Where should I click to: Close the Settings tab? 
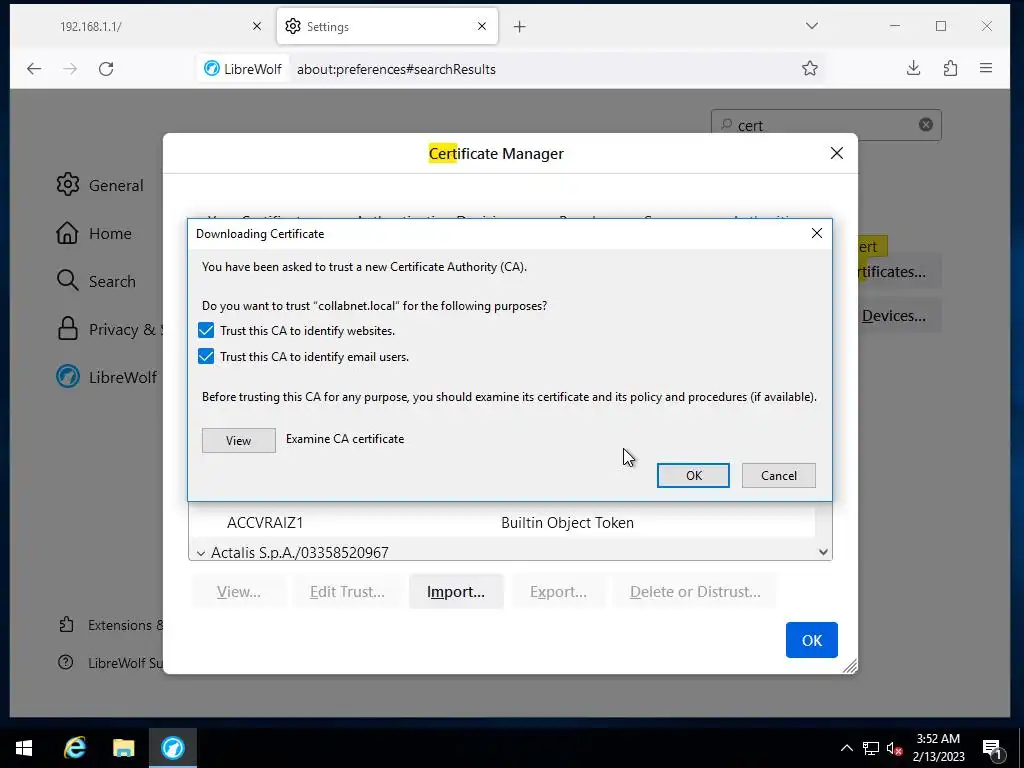[482, 26]
